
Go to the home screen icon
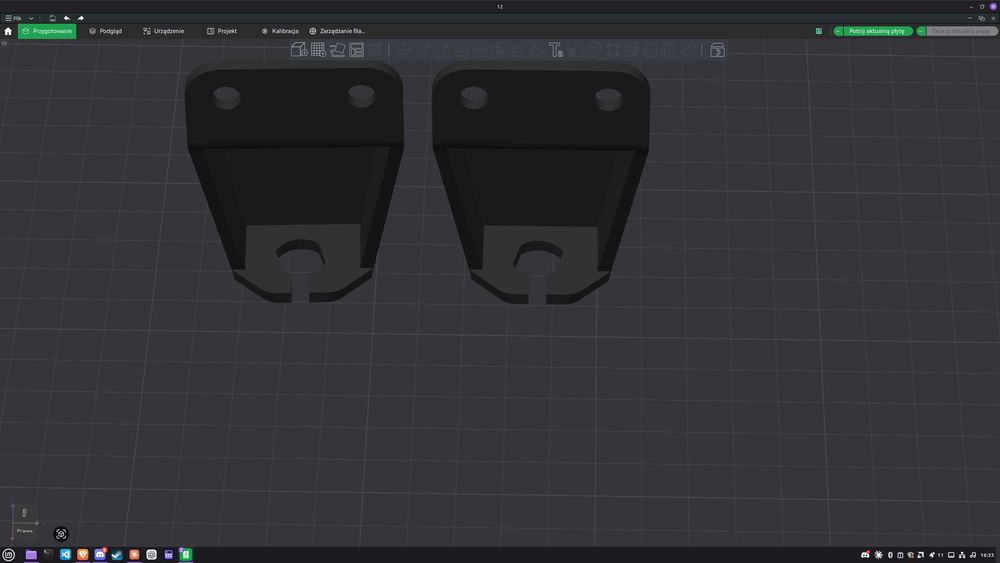(8, 31)
